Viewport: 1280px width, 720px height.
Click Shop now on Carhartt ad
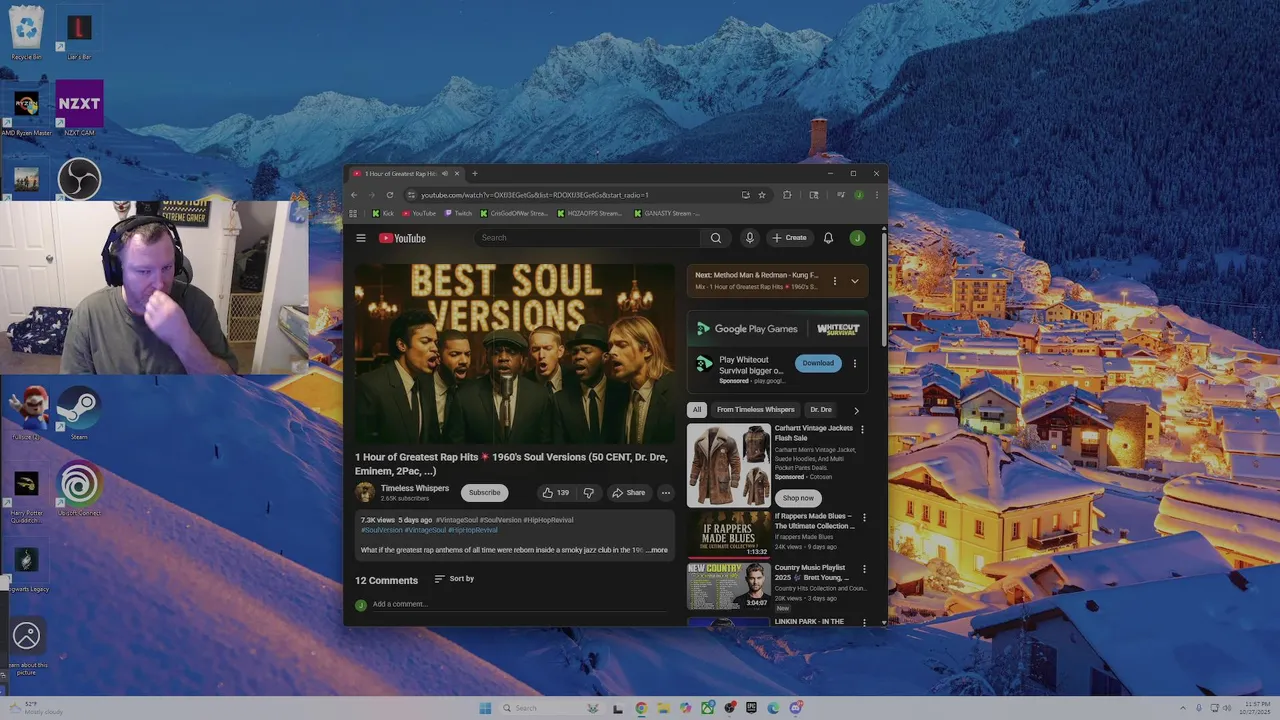pos(798,498)
